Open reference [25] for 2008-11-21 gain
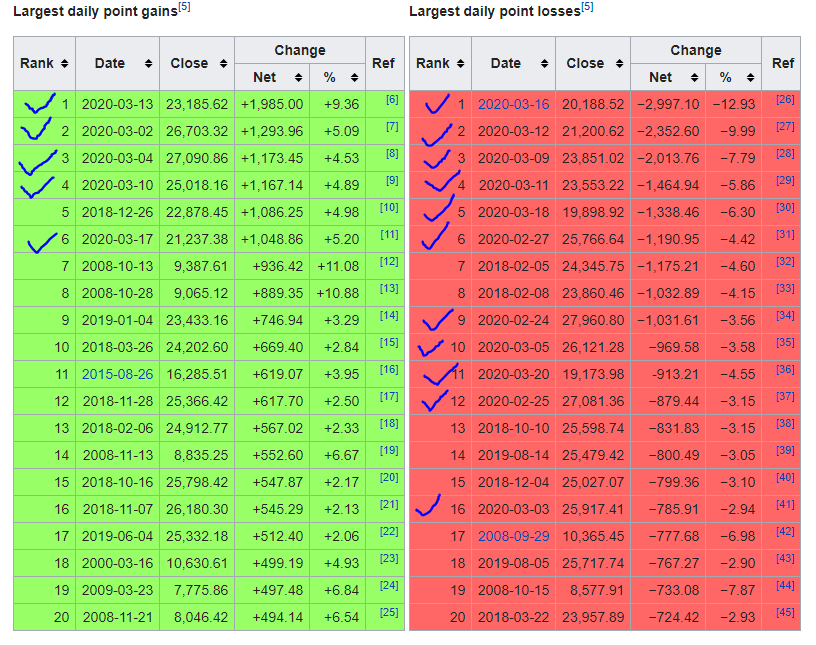The width and height of the screenshot is (816, 645). pos(389,612)
